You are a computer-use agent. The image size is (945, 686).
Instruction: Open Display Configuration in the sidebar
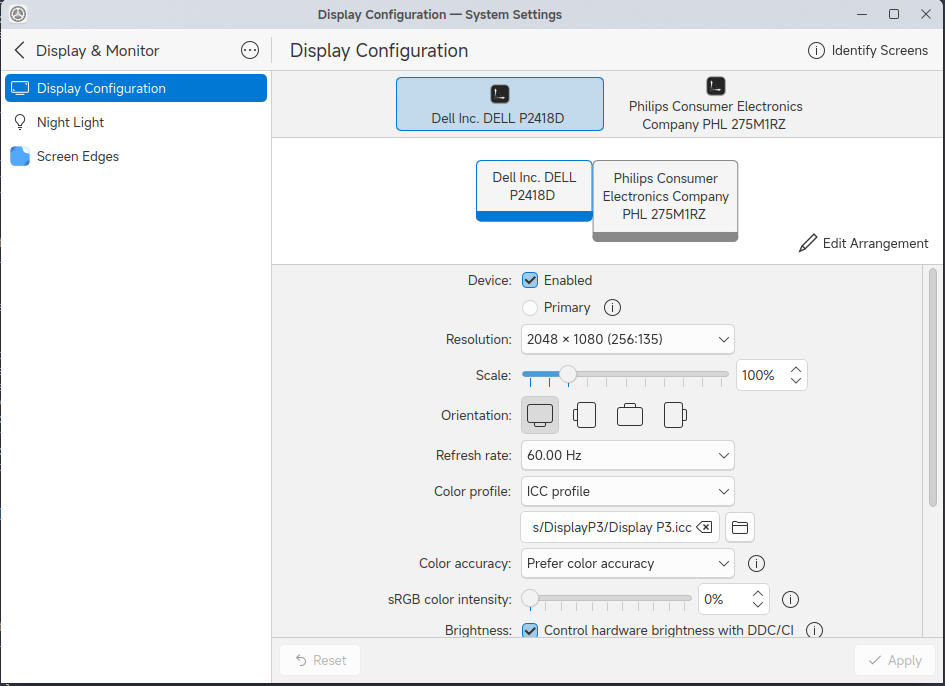coord(136,88)
